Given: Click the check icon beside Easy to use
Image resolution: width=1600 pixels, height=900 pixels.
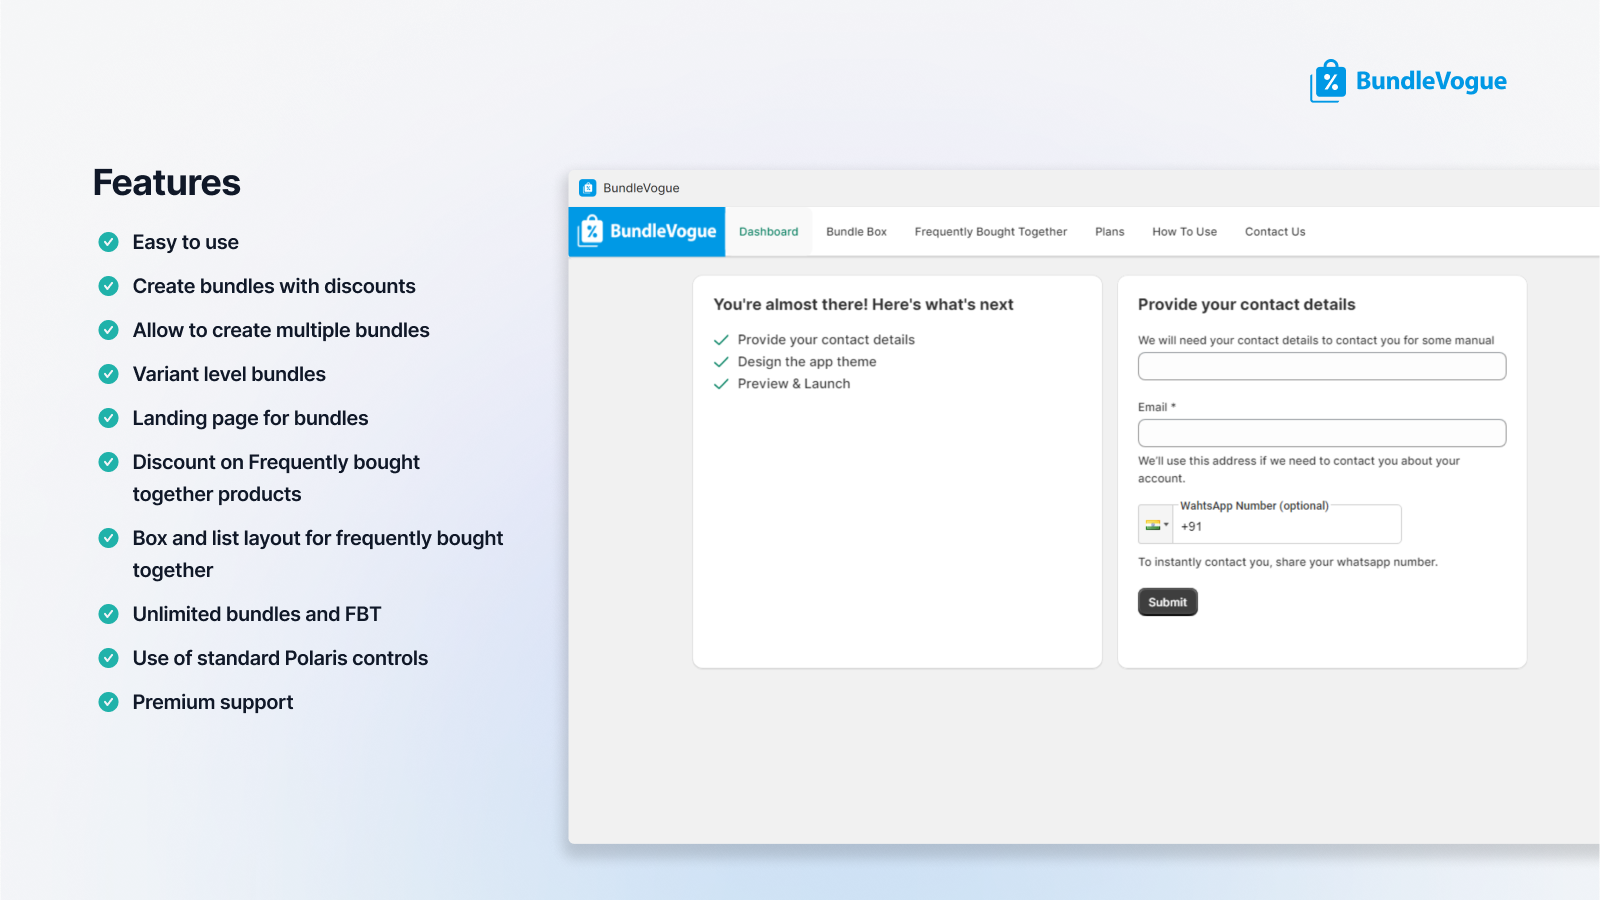Looking at the screenshot, I should coord(109,242).
